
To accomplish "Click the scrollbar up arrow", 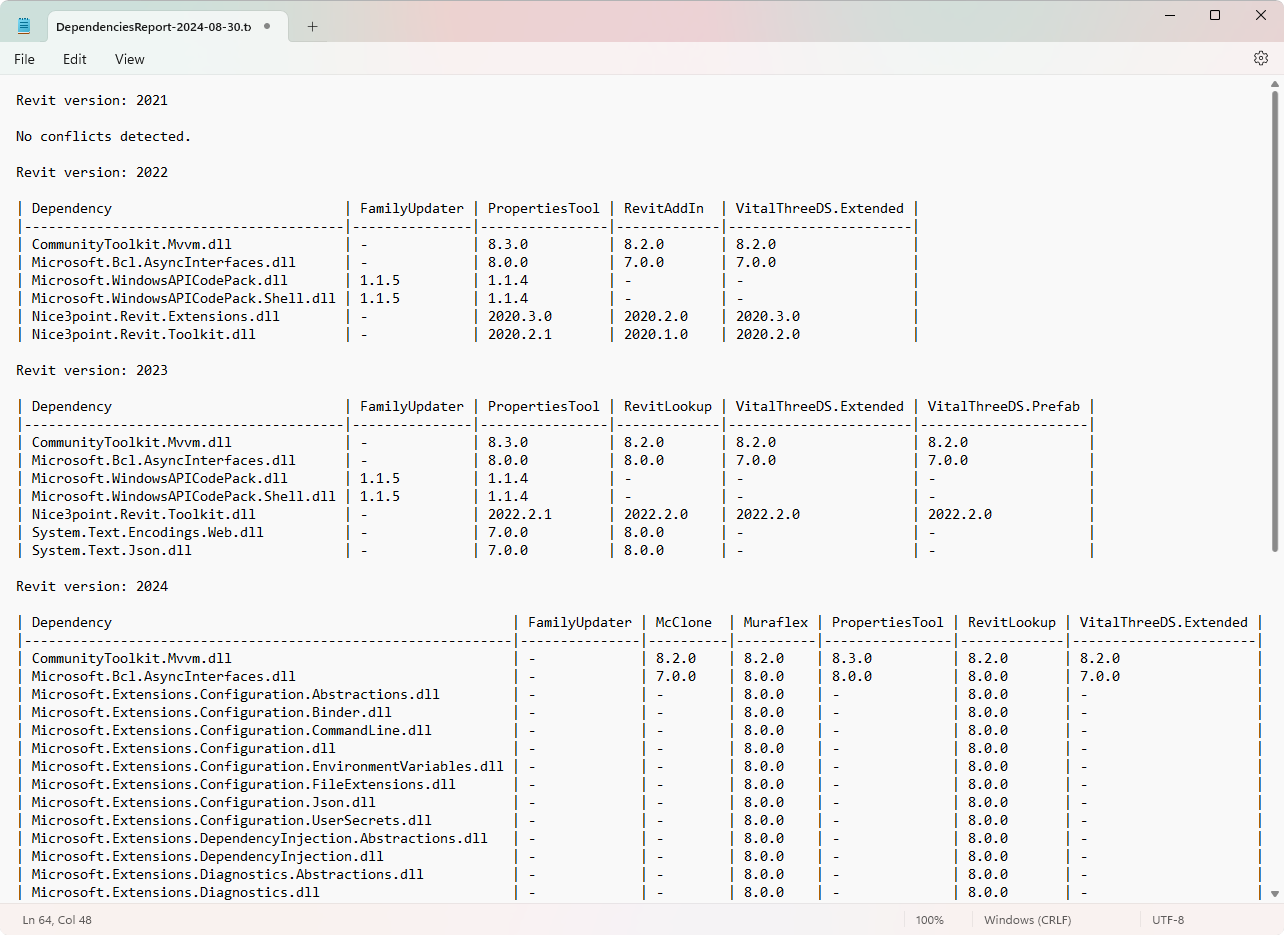I will point(1274,85).
